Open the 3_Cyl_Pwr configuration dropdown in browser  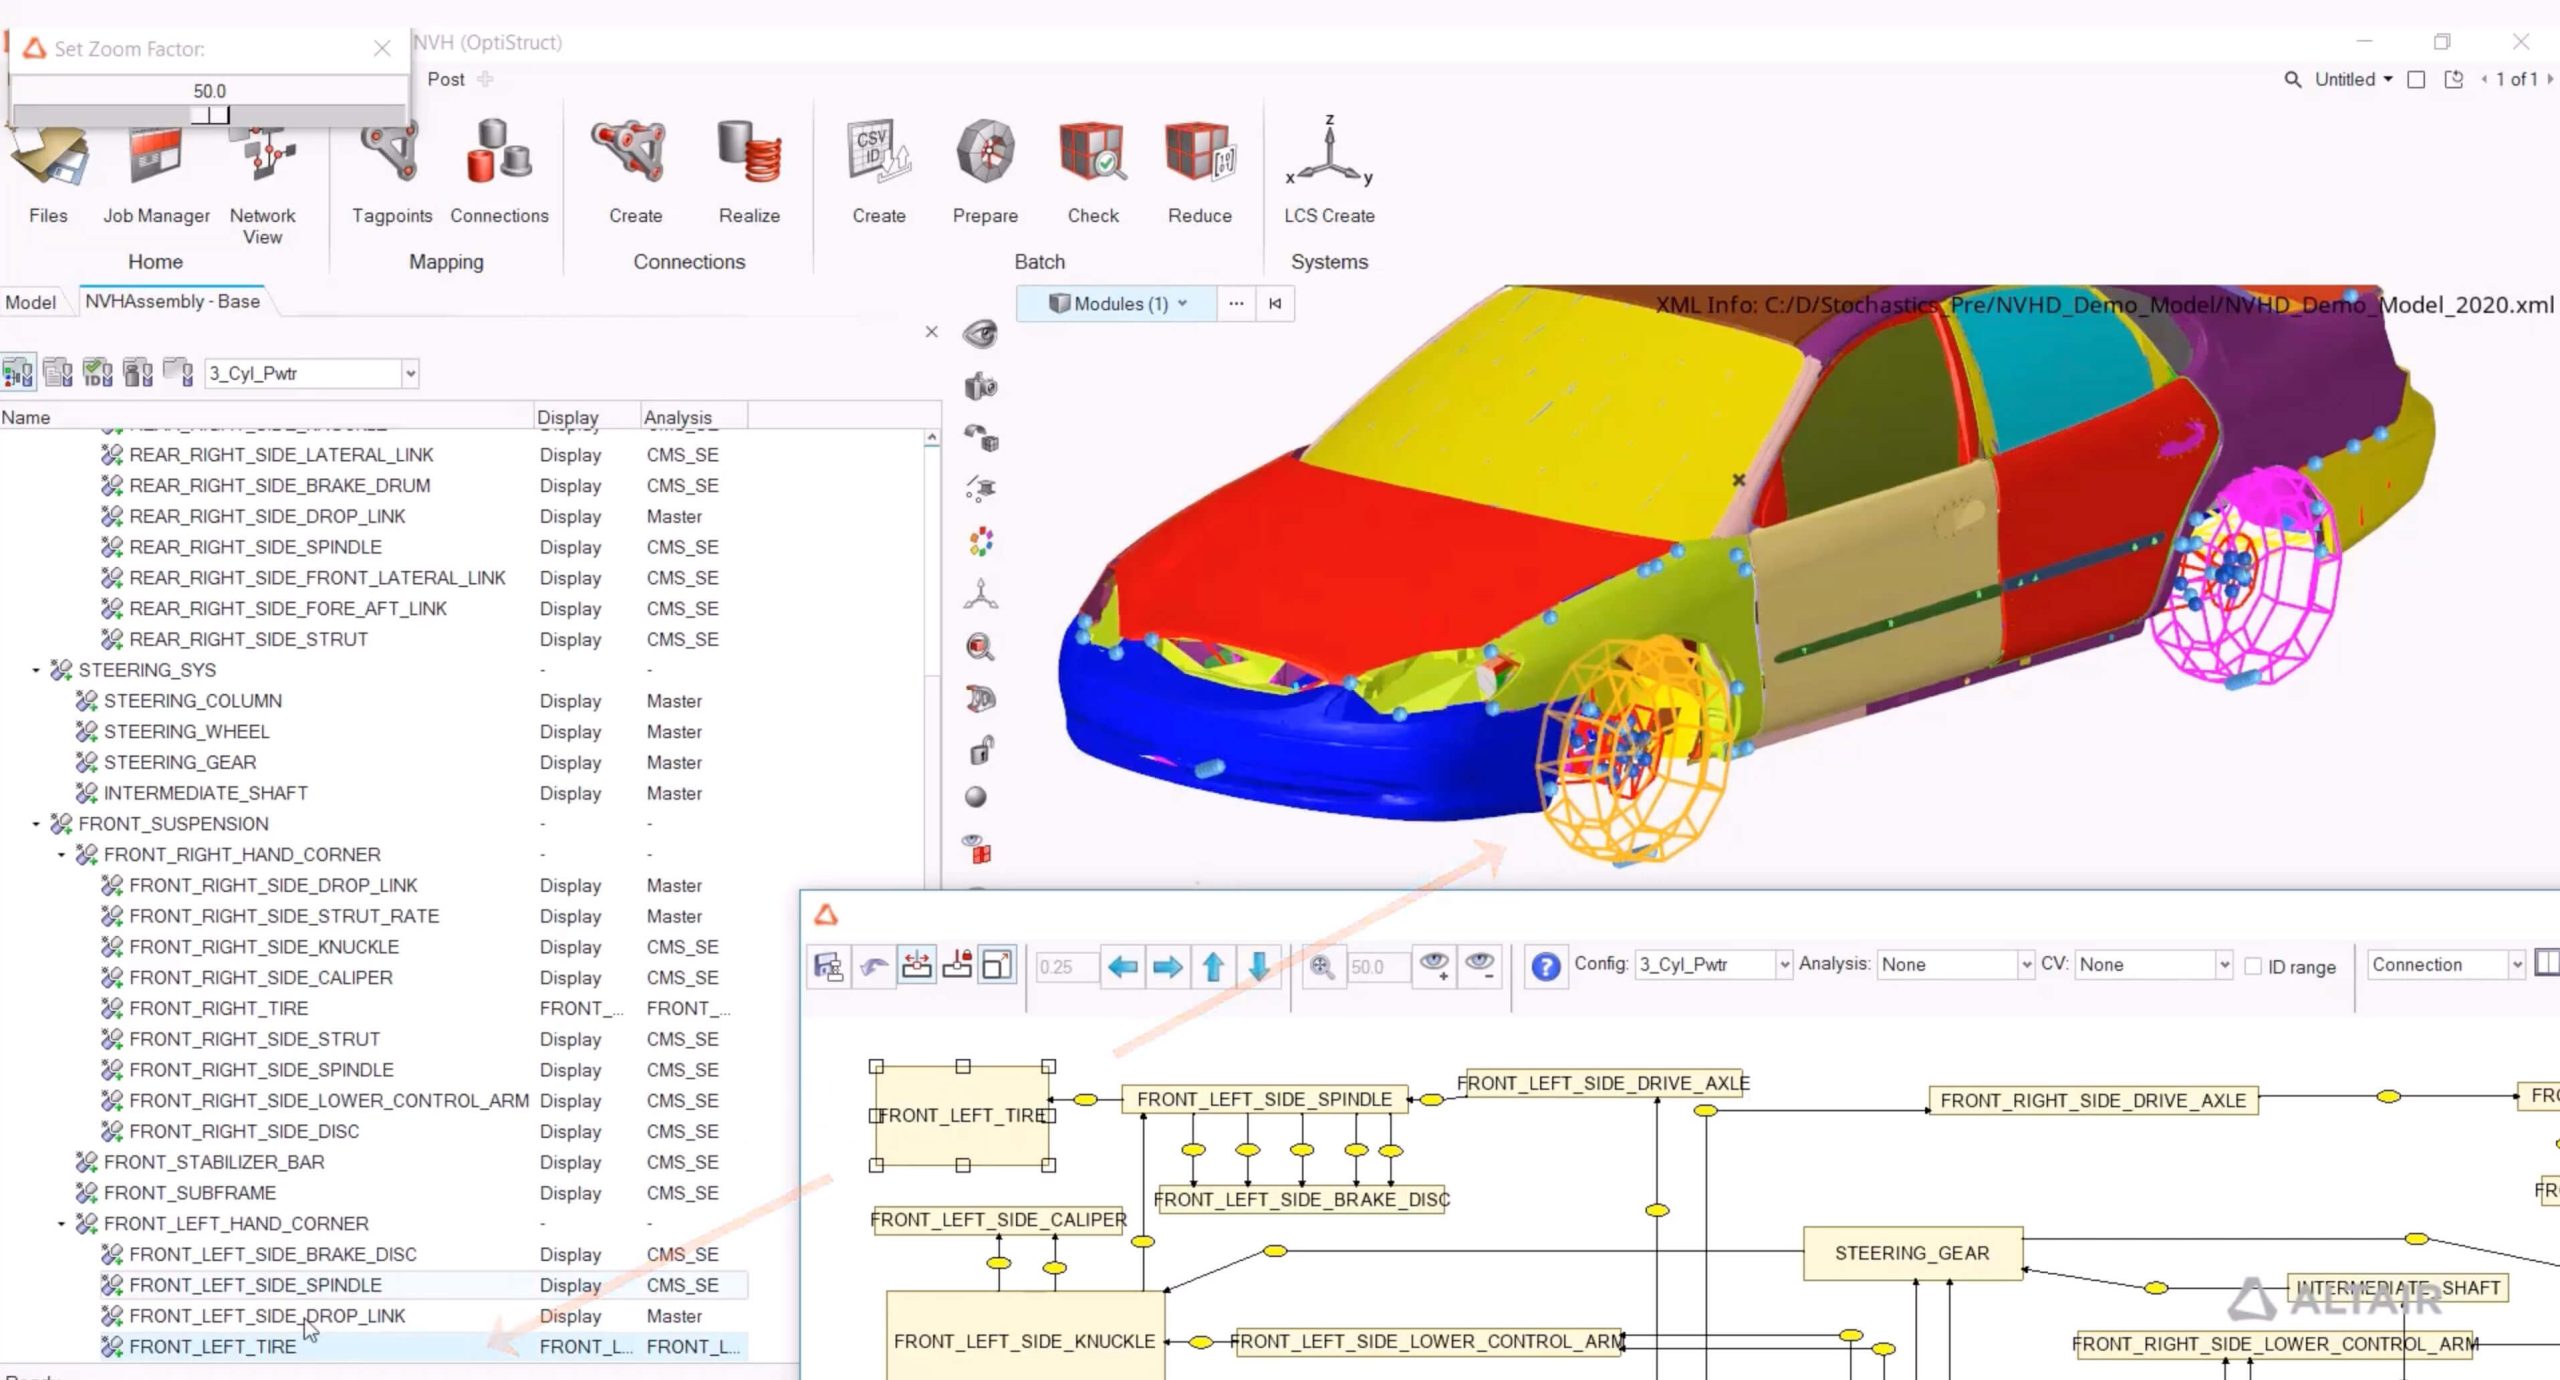click(410, 374)
